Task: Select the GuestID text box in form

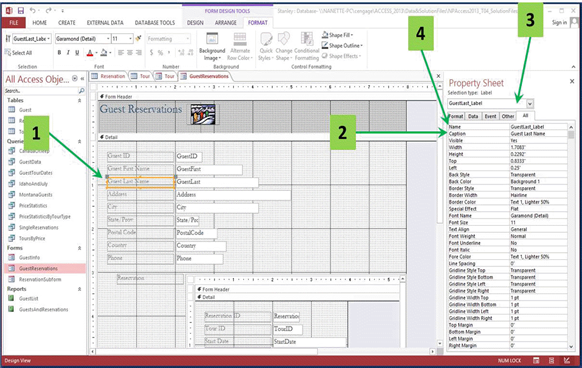Action: [x=189, y=156]
